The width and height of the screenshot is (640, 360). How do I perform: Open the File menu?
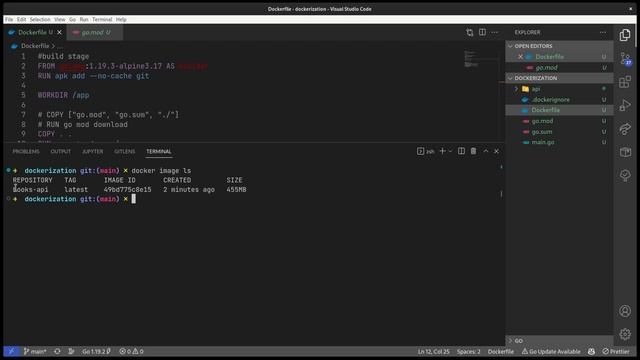click(x=9, y=19)
